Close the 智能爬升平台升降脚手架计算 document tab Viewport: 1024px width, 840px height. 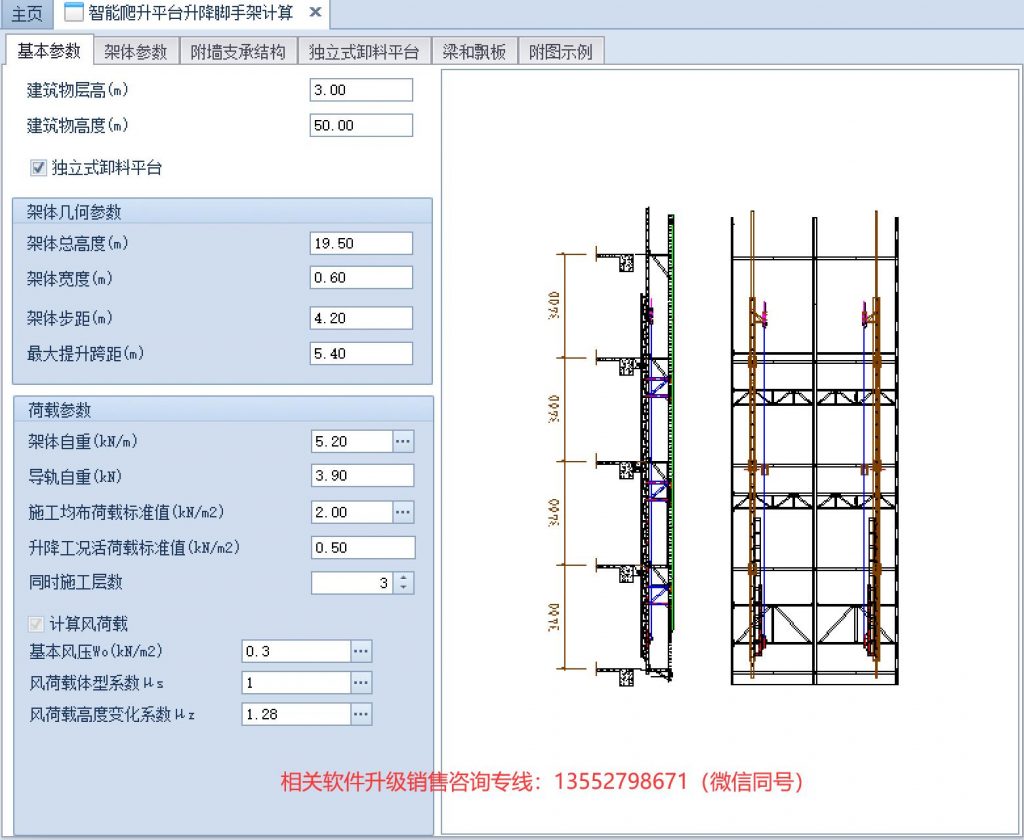point(315,12)
